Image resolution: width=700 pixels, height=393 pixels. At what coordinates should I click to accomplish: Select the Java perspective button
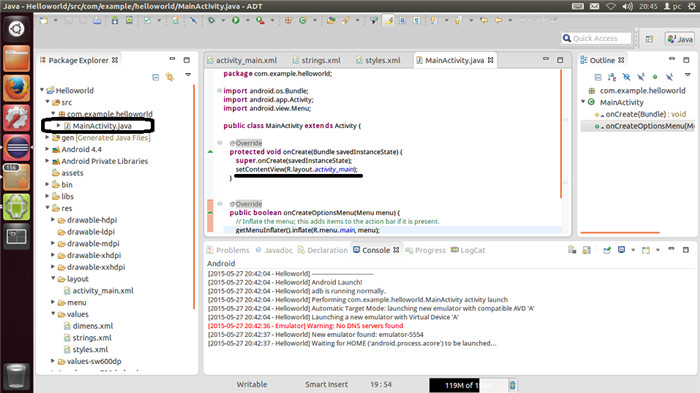[680, 39]
